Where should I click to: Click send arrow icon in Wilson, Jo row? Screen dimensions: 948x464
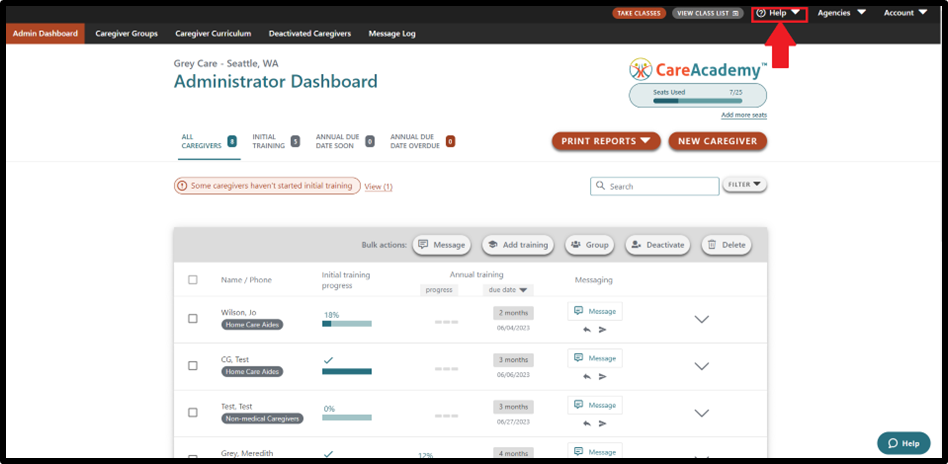pos(602,330)
